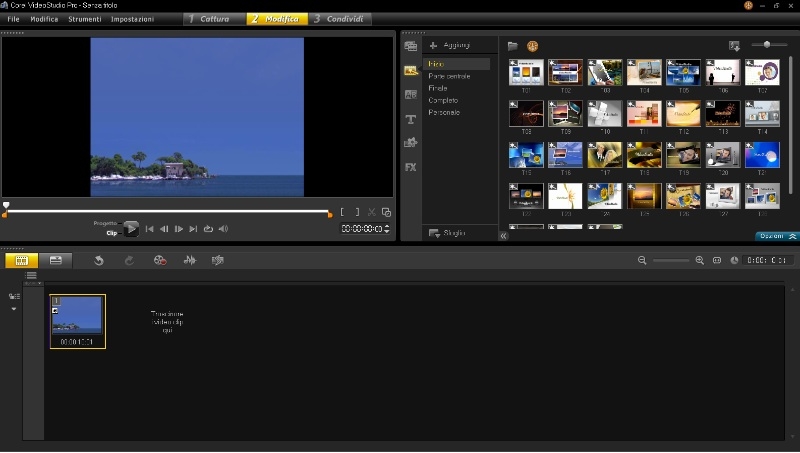Open the record/capture option icon

point(160,260)
